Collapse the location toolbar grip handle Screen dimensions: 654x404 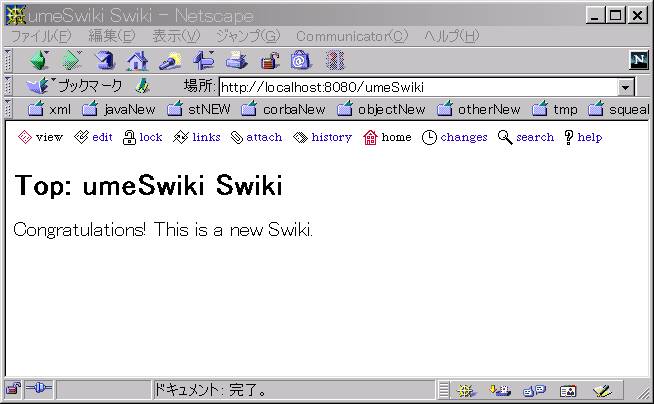click(8, 86)
